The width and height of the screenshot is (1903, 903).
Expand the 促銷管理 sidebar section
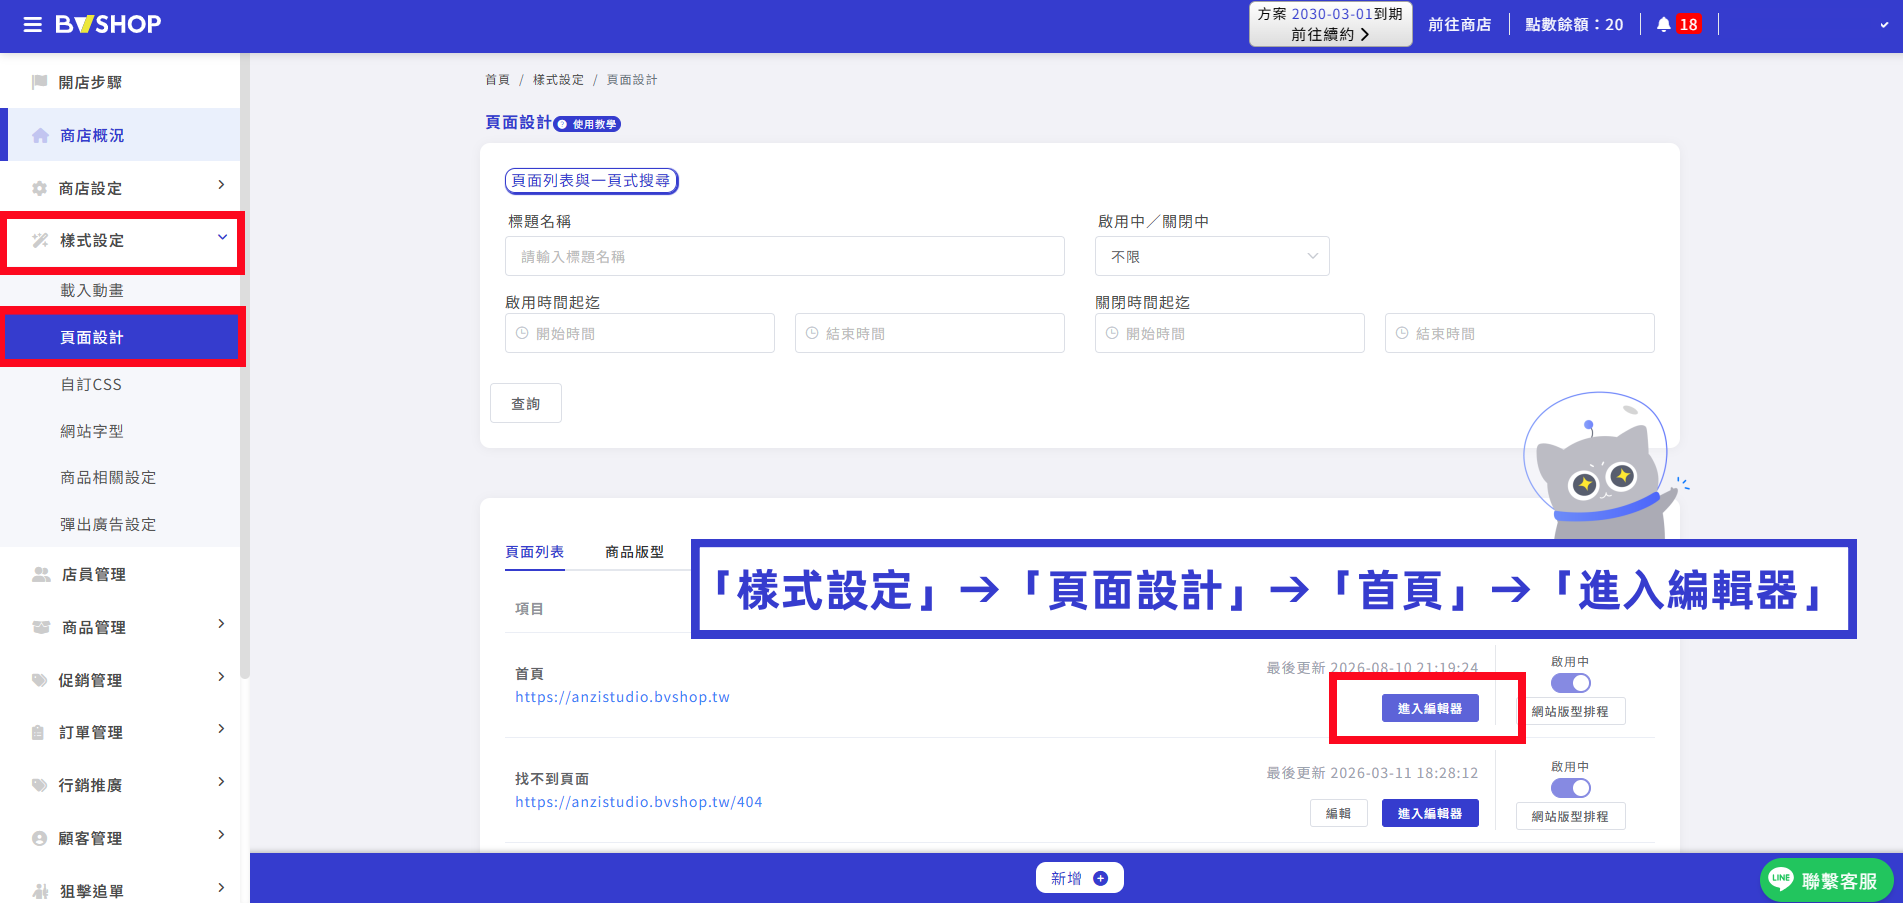(221, 677)
